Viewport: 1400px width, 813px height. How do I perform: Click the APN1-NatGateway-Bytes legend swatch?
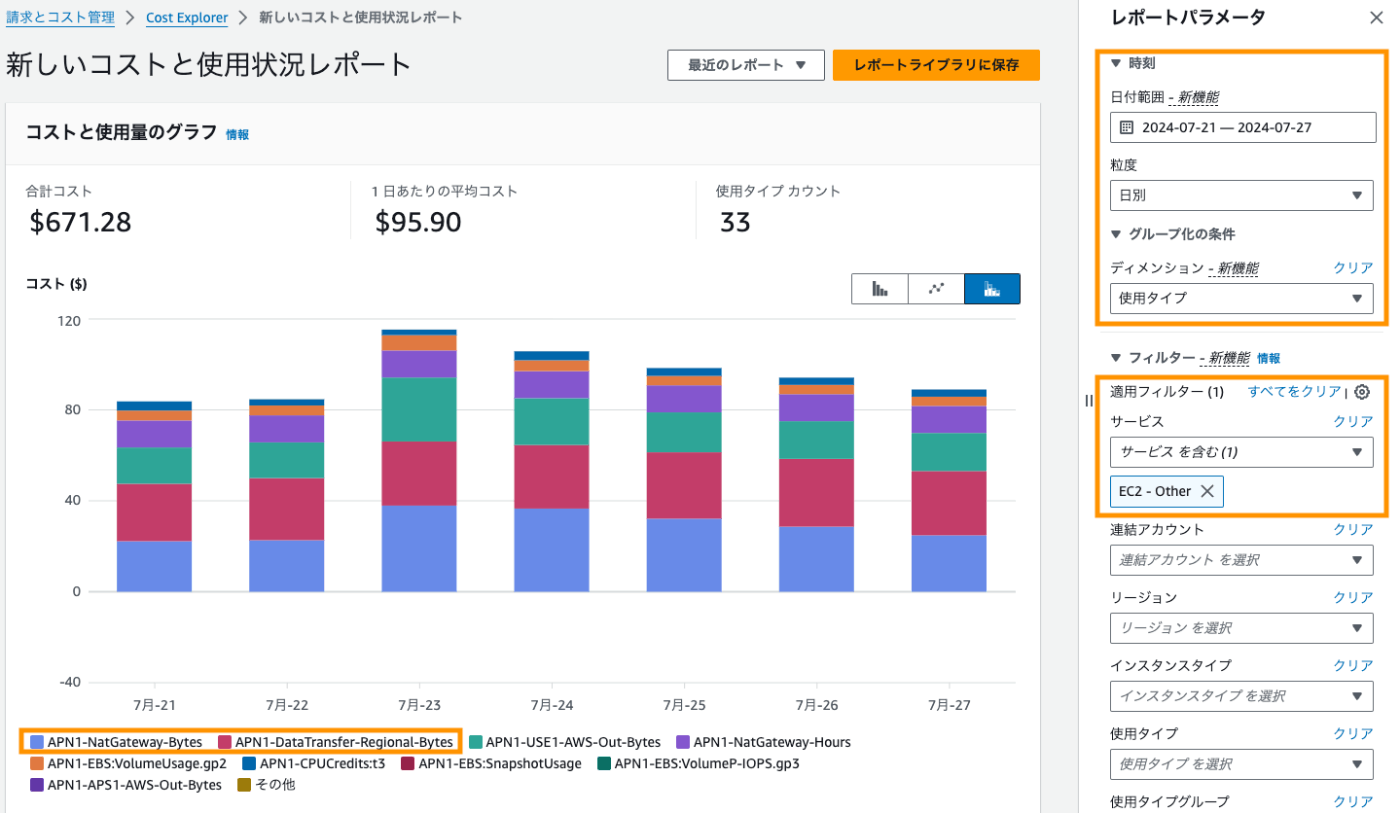(37, 742)
